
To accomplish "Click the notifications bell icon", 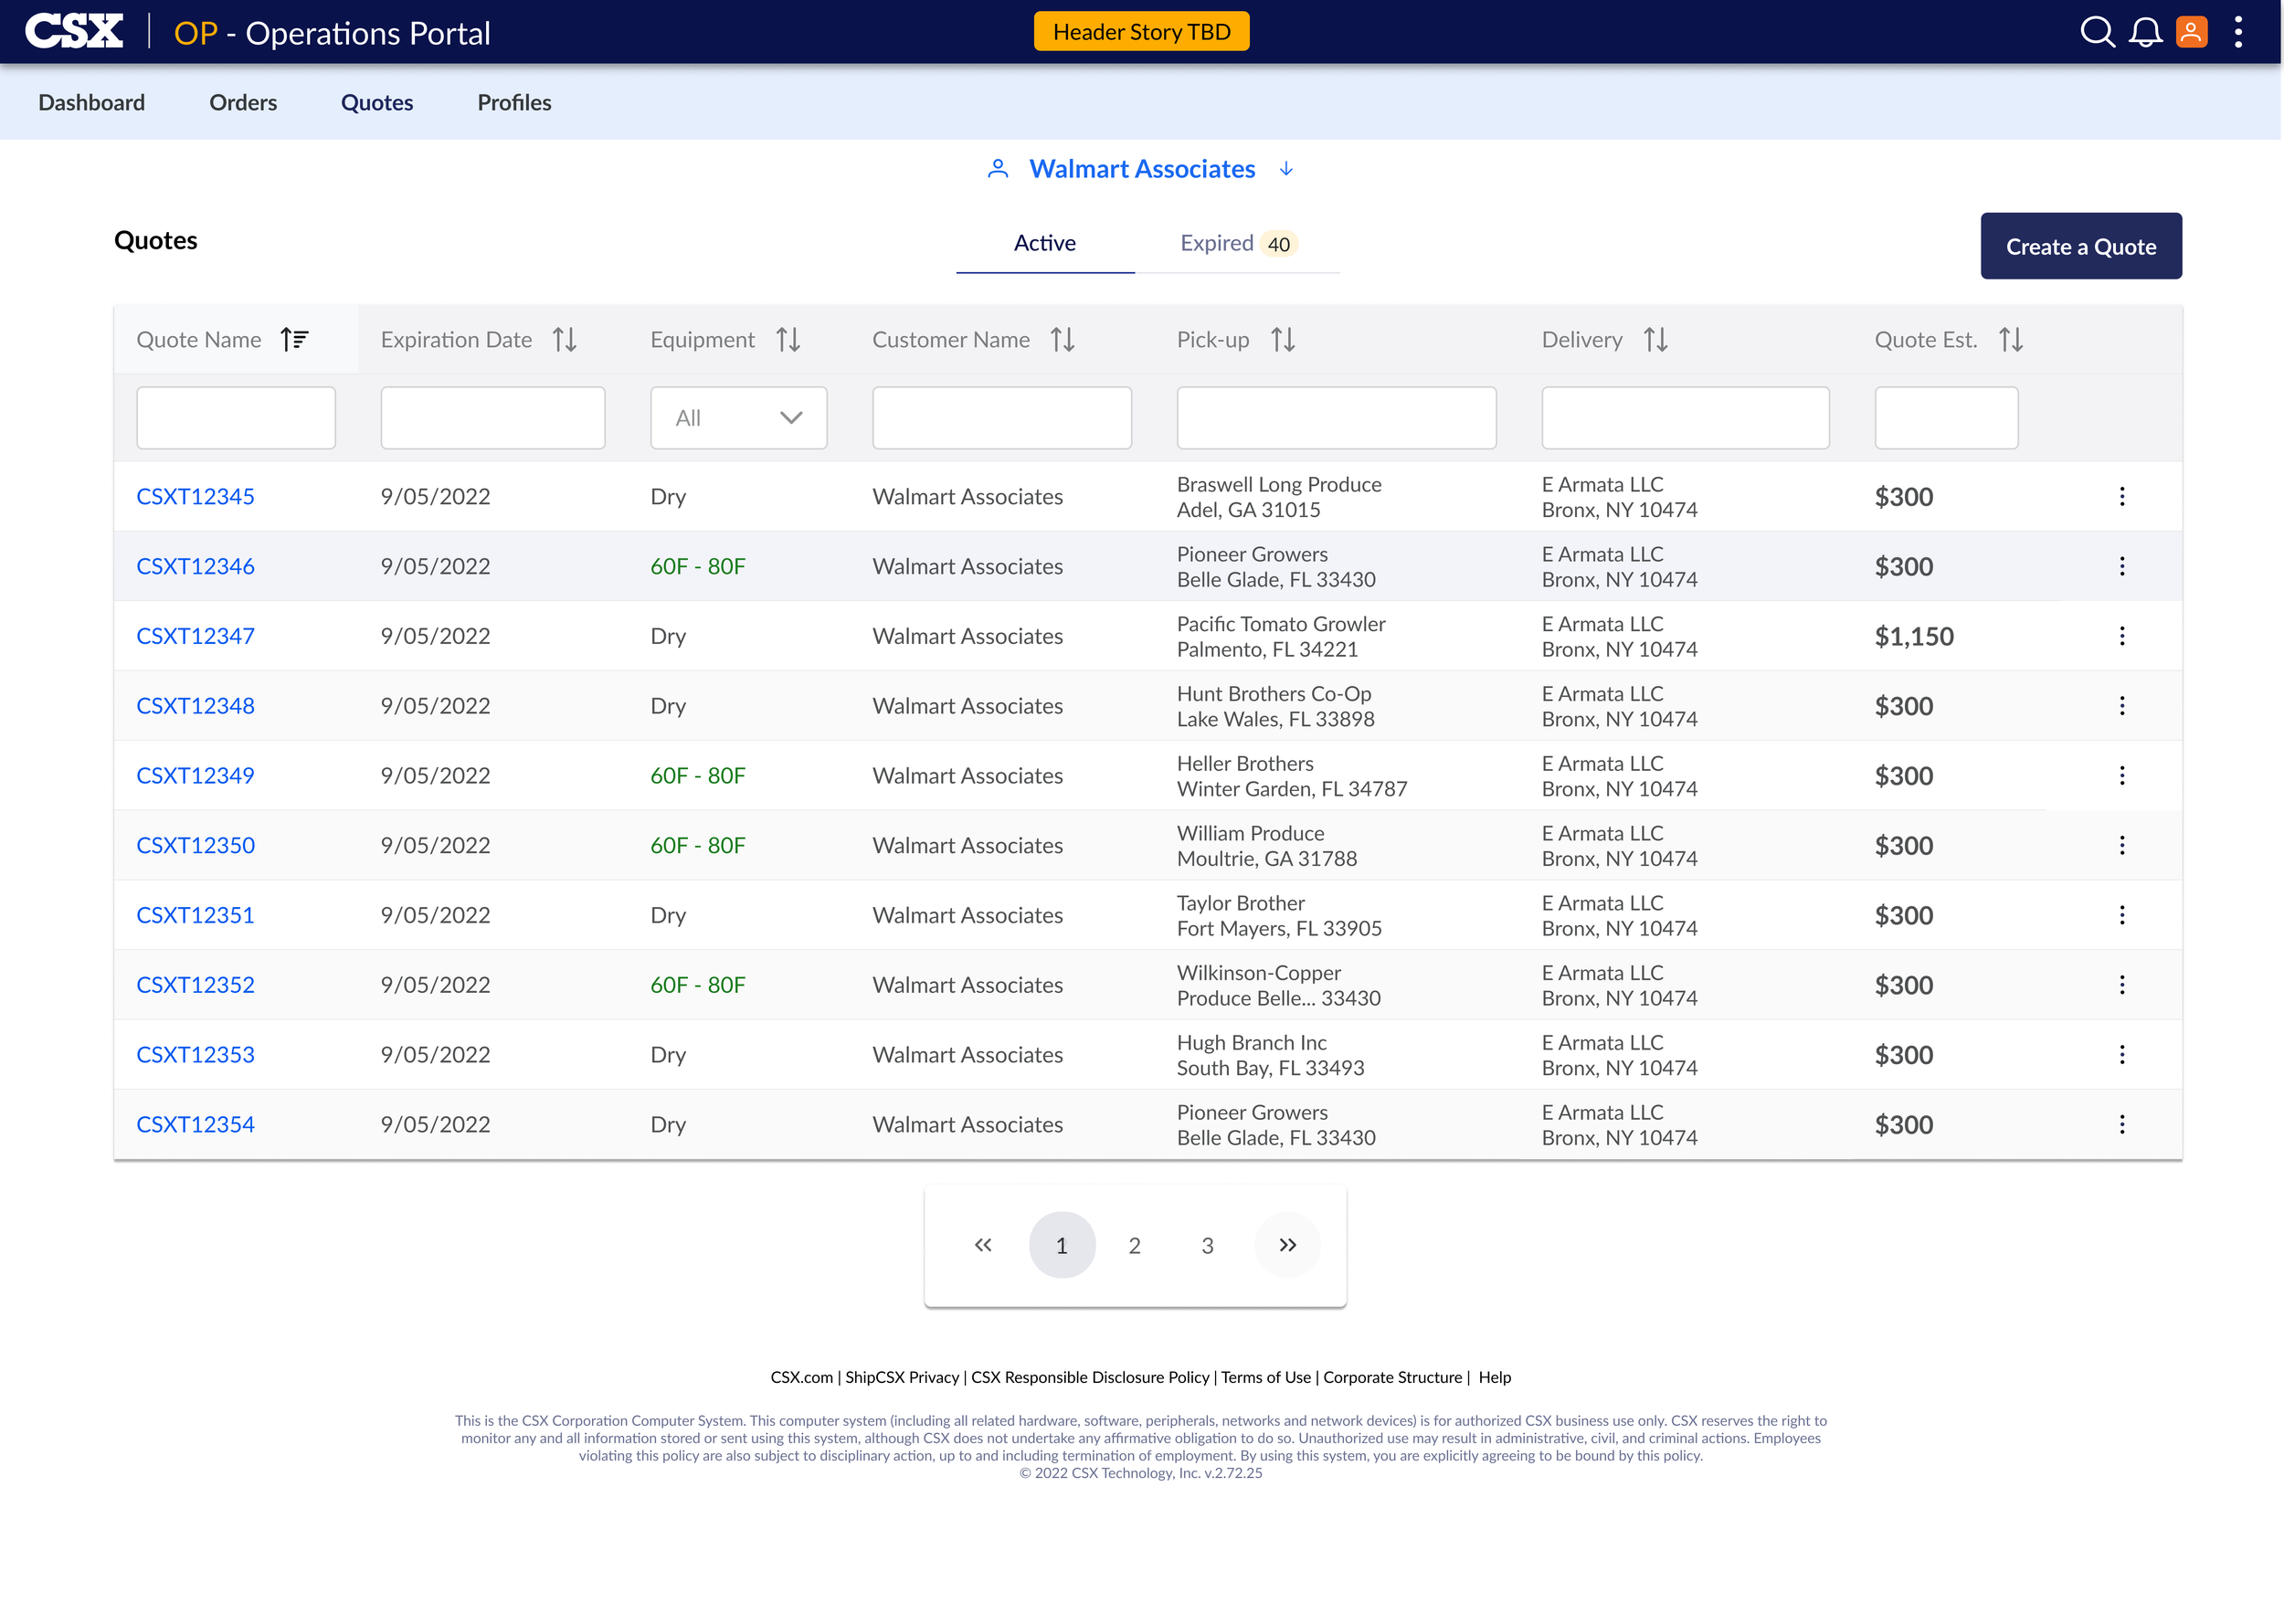I will tap(2144, 32).
